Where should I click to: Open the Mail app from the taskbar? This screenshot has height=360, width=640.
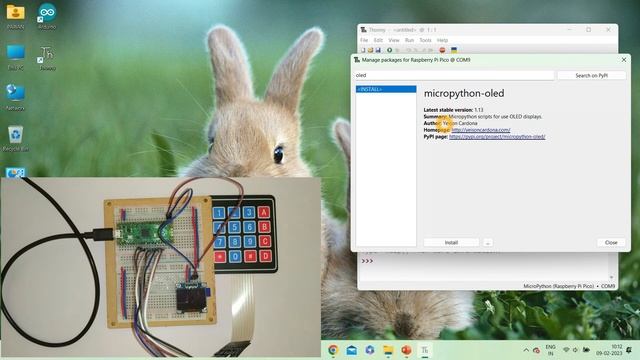[351, 350]
